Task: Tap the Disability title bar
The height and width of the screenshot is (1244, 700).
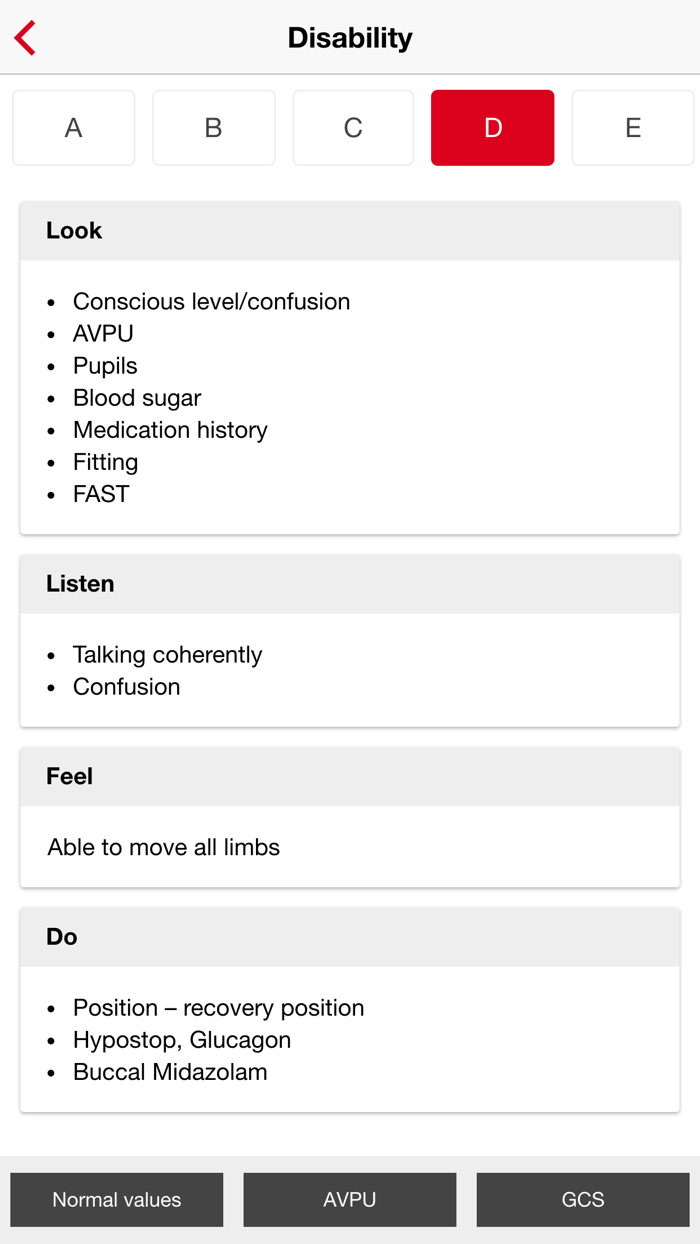Action: [350, 37]
